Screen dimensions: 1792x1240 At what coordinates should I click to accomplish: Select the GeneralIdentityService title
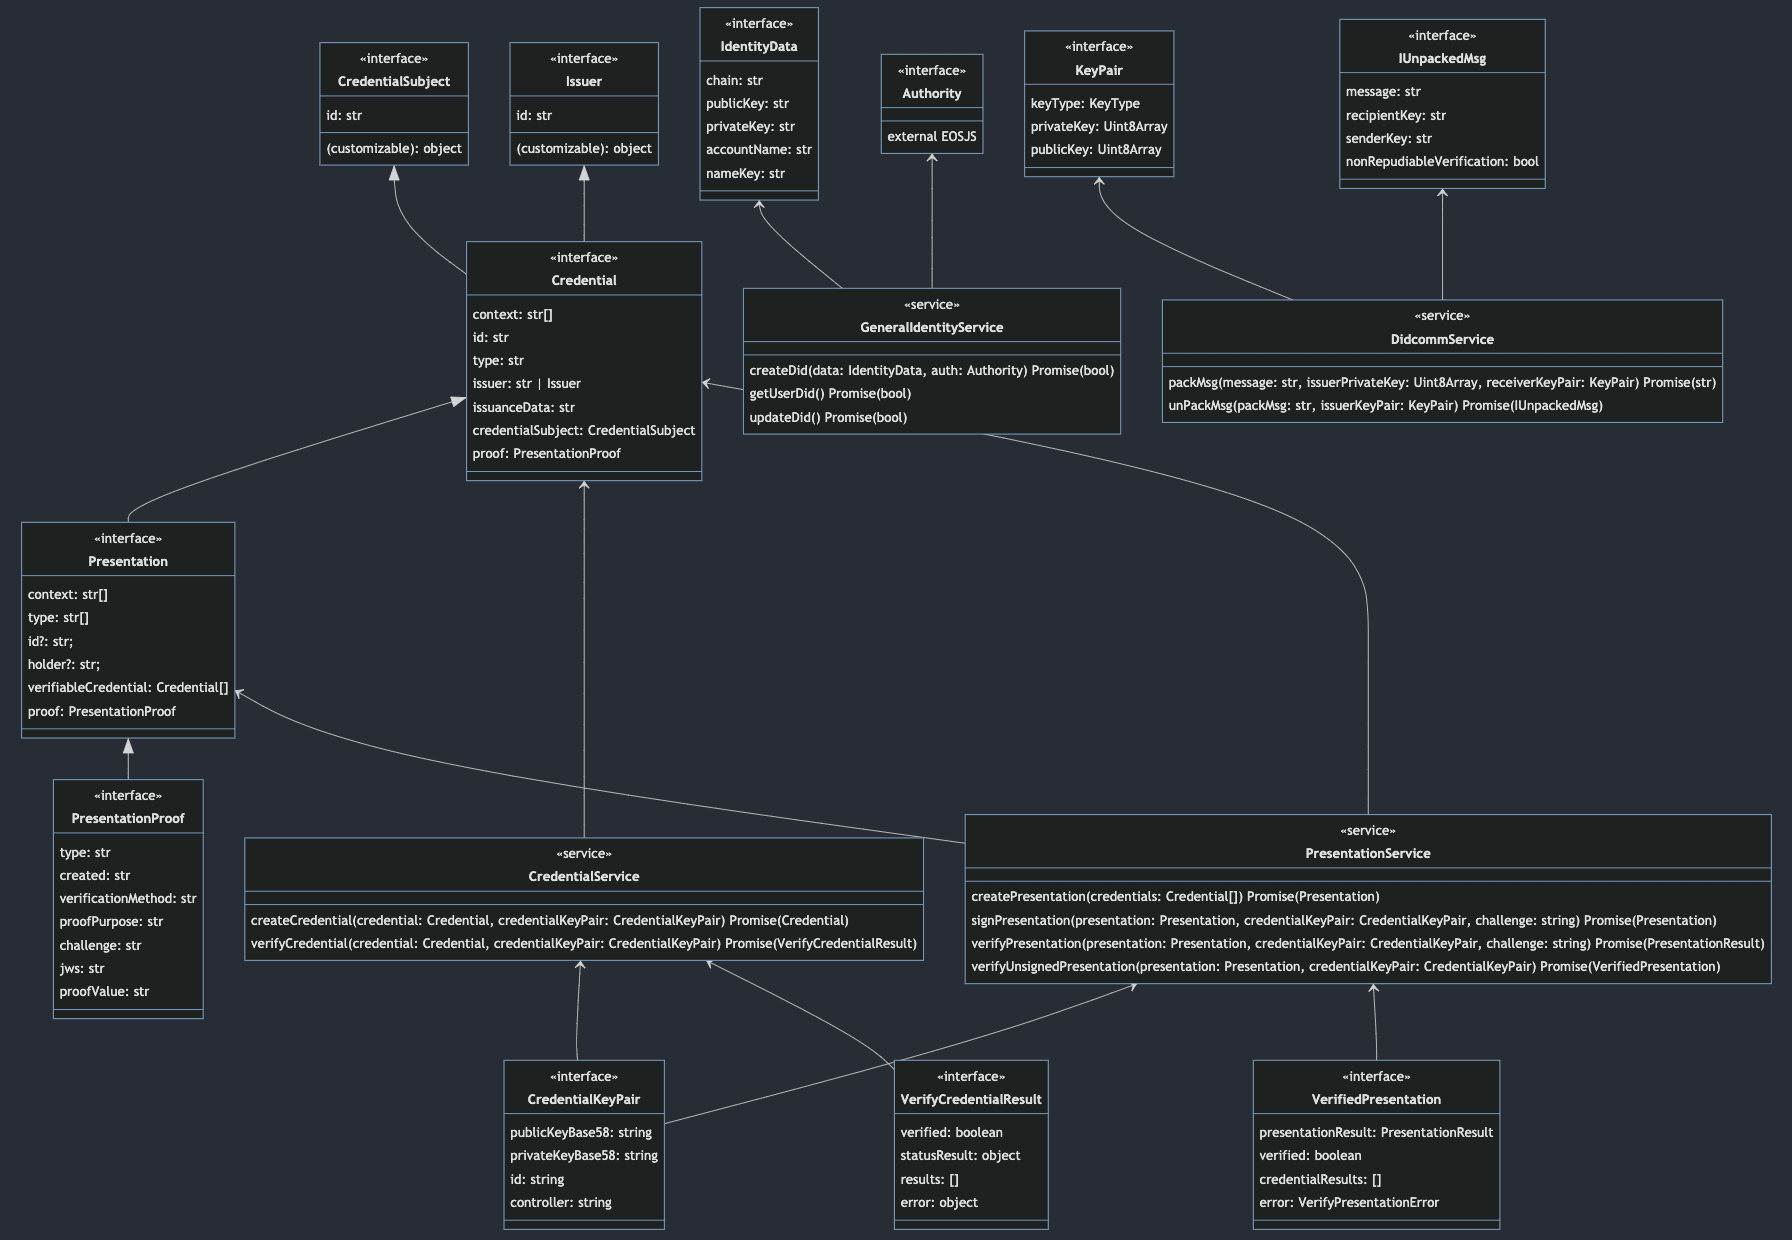pos(932,328)
